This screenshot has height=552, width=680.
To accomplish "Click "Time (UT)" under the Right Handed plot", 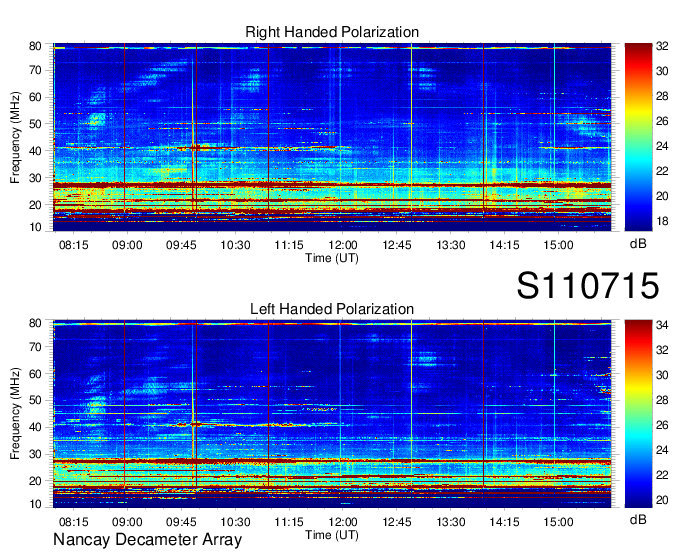I will tap(332, 258).
